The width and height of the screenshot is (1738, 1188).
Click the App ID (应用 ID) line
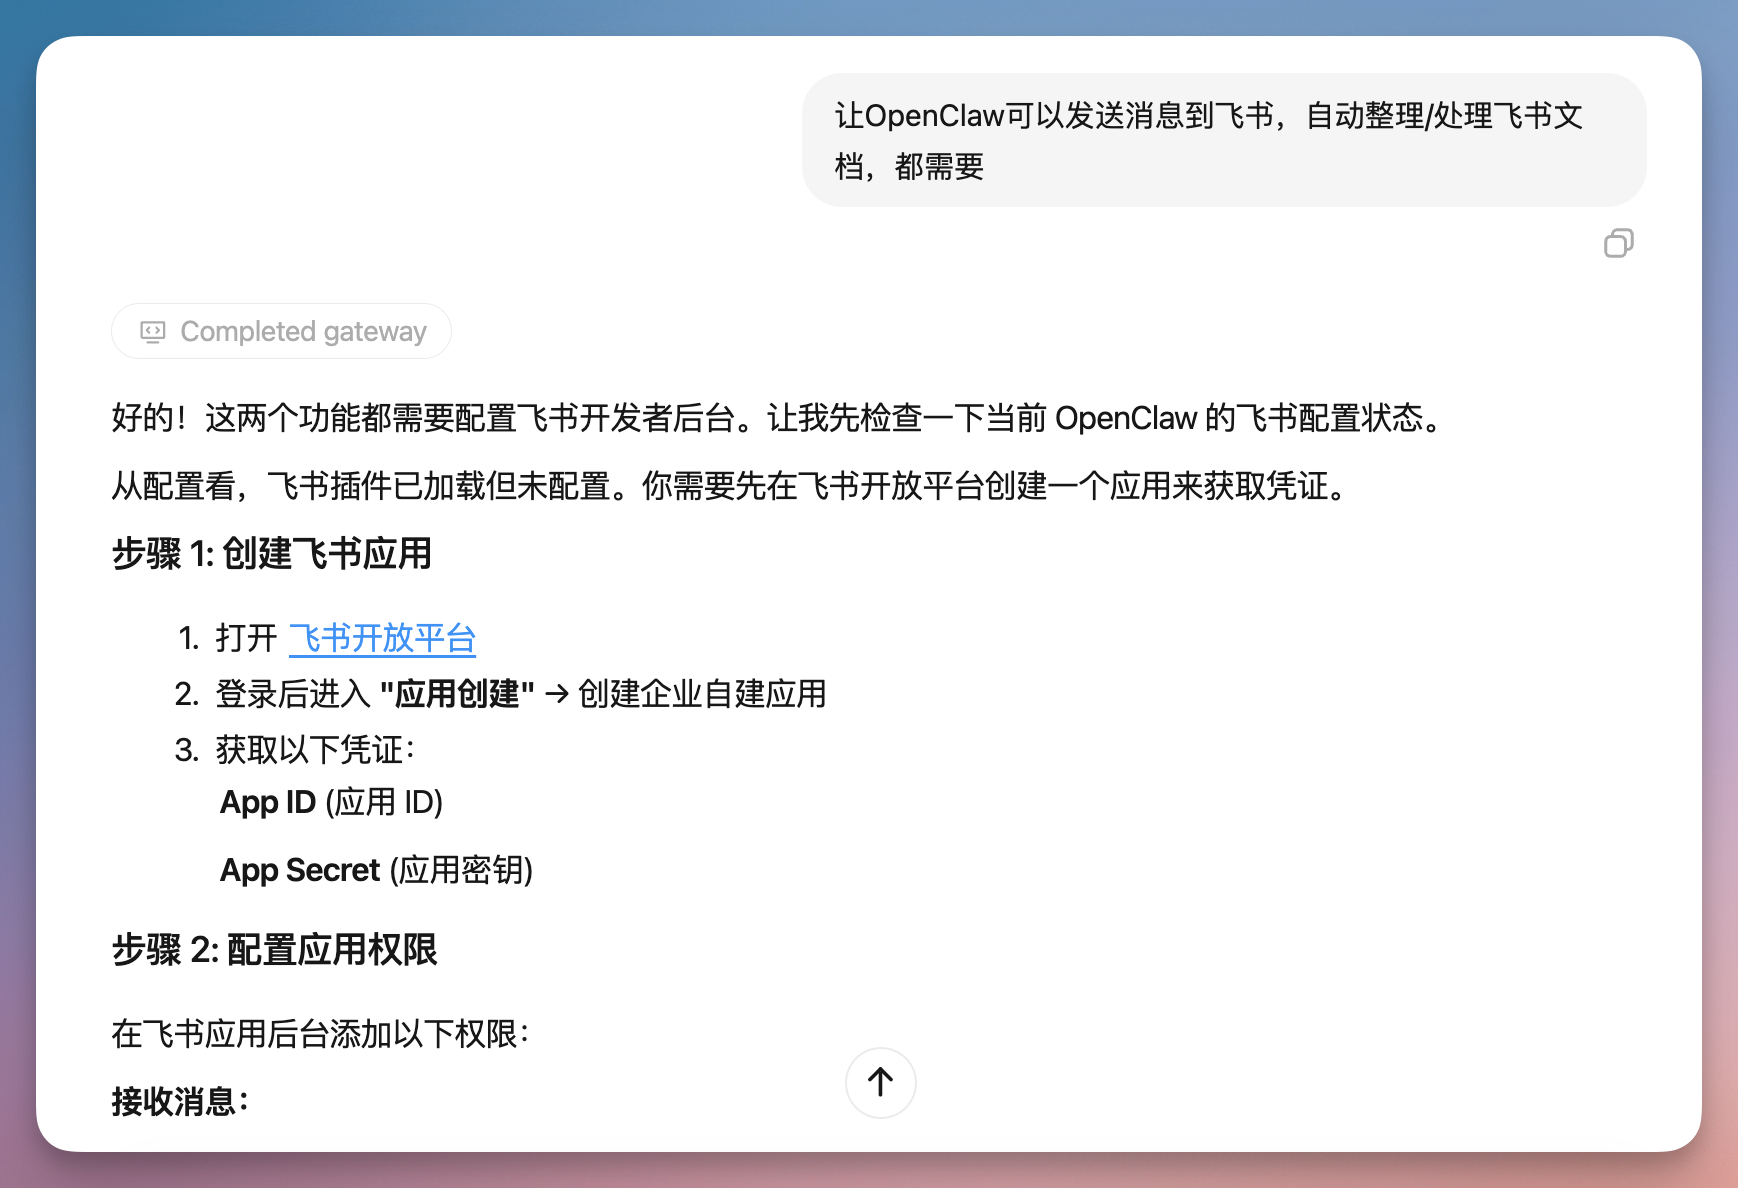(x=332, y=802)
